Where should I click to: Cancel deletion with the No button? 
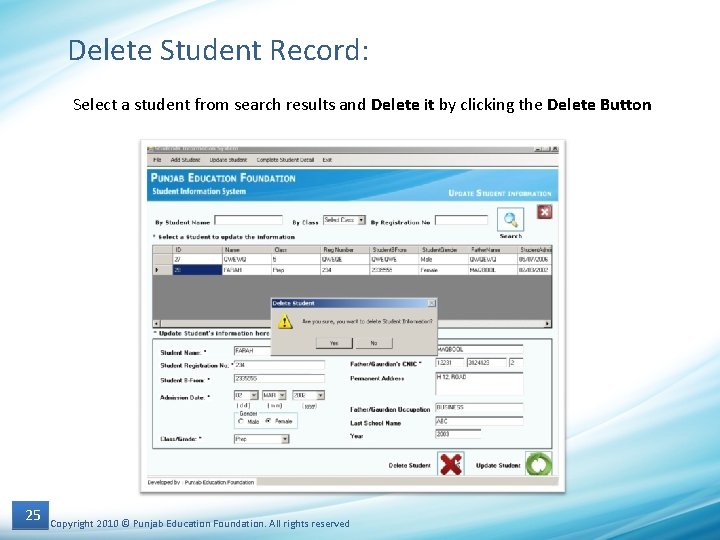(374, 343)
